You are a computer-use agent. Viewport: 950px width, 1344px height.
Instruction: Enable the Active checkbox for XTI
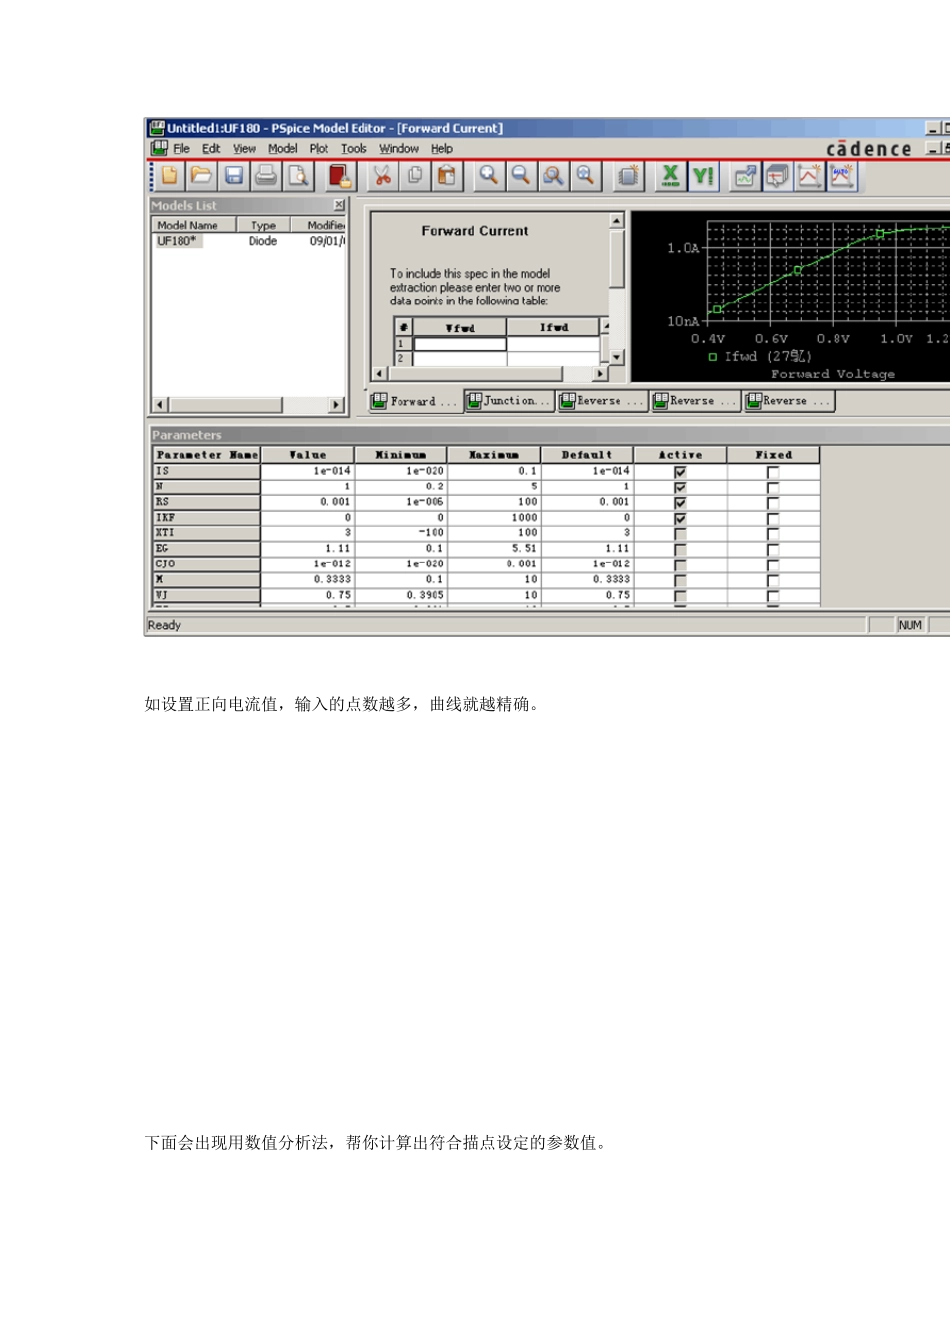click(680, 533)
